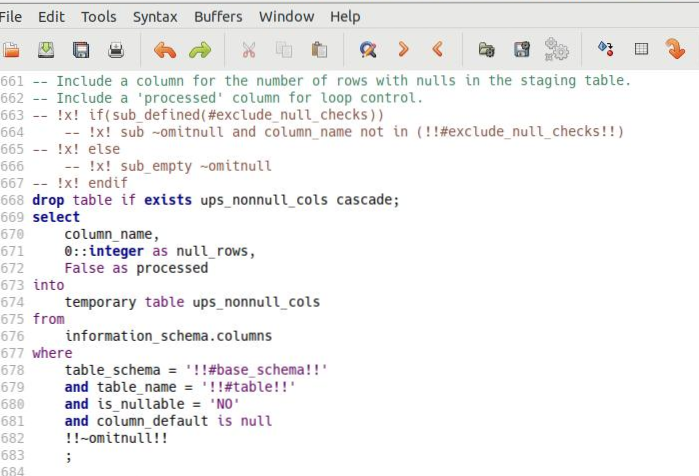Click the semicolon on line 683
Viewport: 699px width, 476px height.
click(x=68, y=456)
